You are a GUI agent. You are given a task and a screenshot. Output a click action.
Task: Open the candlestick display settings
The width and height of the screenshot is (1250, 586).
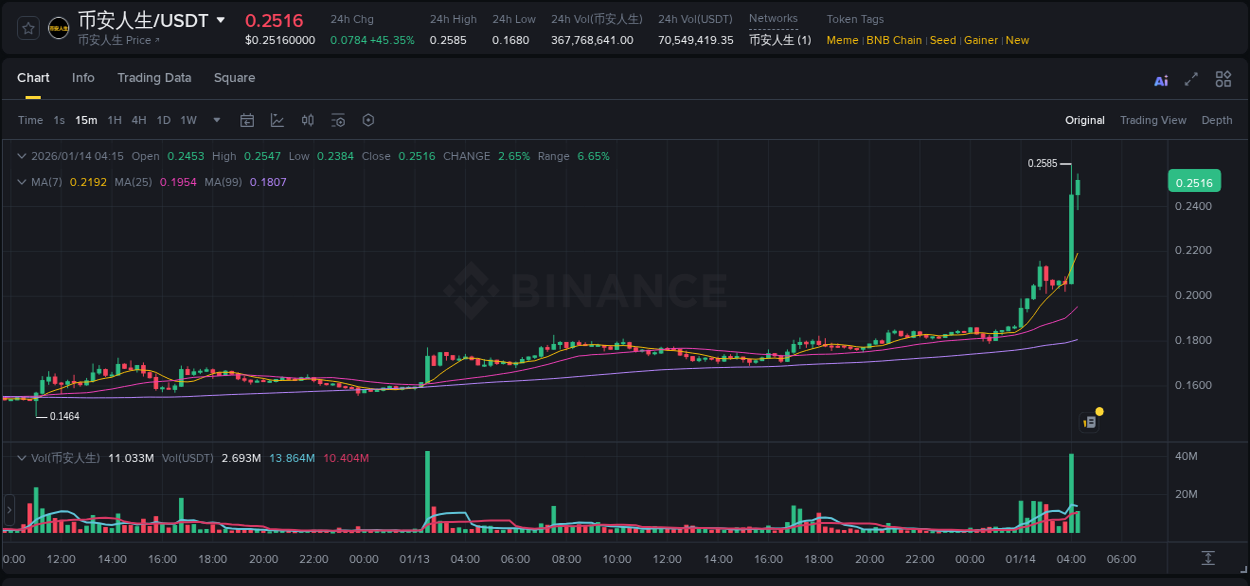tap(307, 120)
